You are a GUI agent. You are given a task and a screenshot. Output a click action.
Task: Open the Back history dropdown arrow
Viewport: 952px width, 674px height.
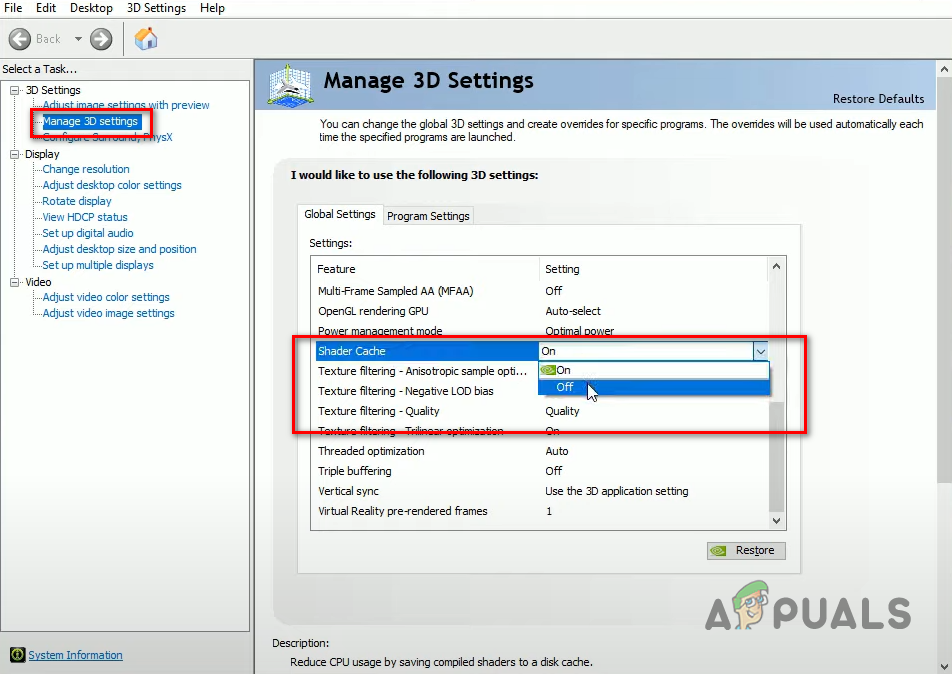(x=78, y=39)
